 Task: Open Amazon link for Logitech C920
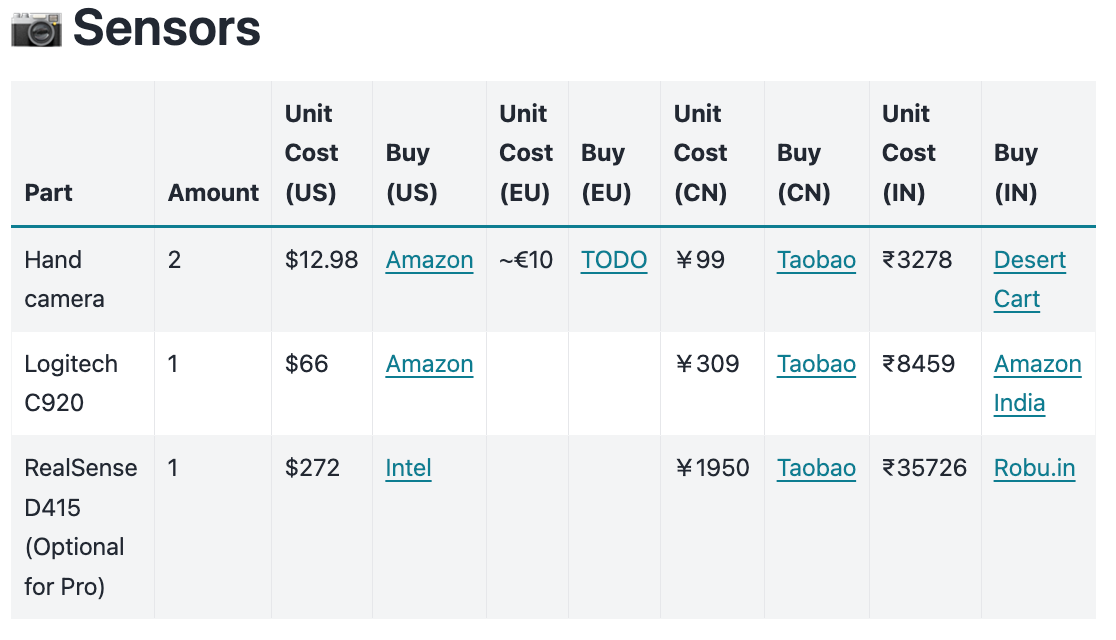tap(429, 364)
